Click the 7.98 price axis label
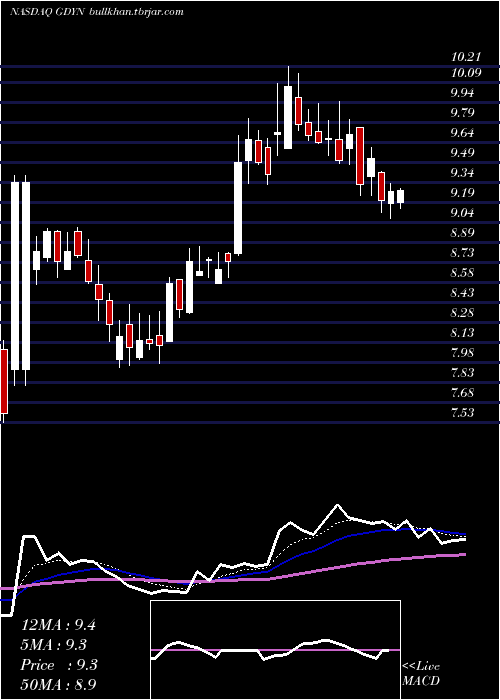 point(462,353)
